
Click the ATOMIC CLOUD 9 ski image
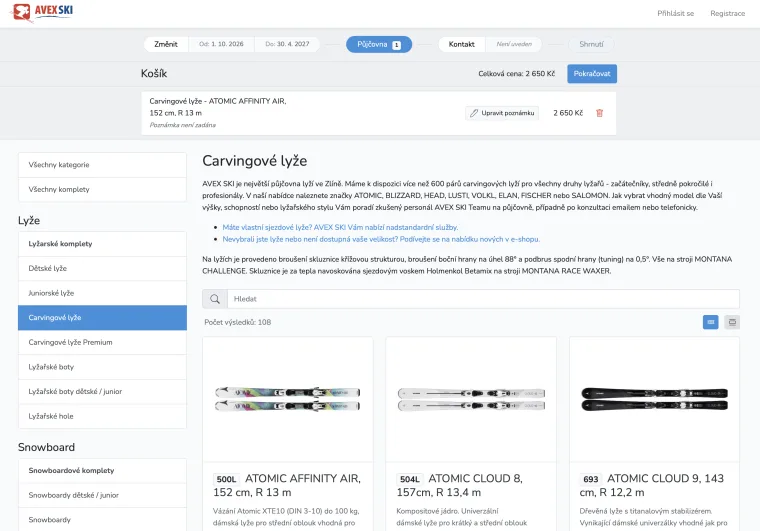click(654, 399)
